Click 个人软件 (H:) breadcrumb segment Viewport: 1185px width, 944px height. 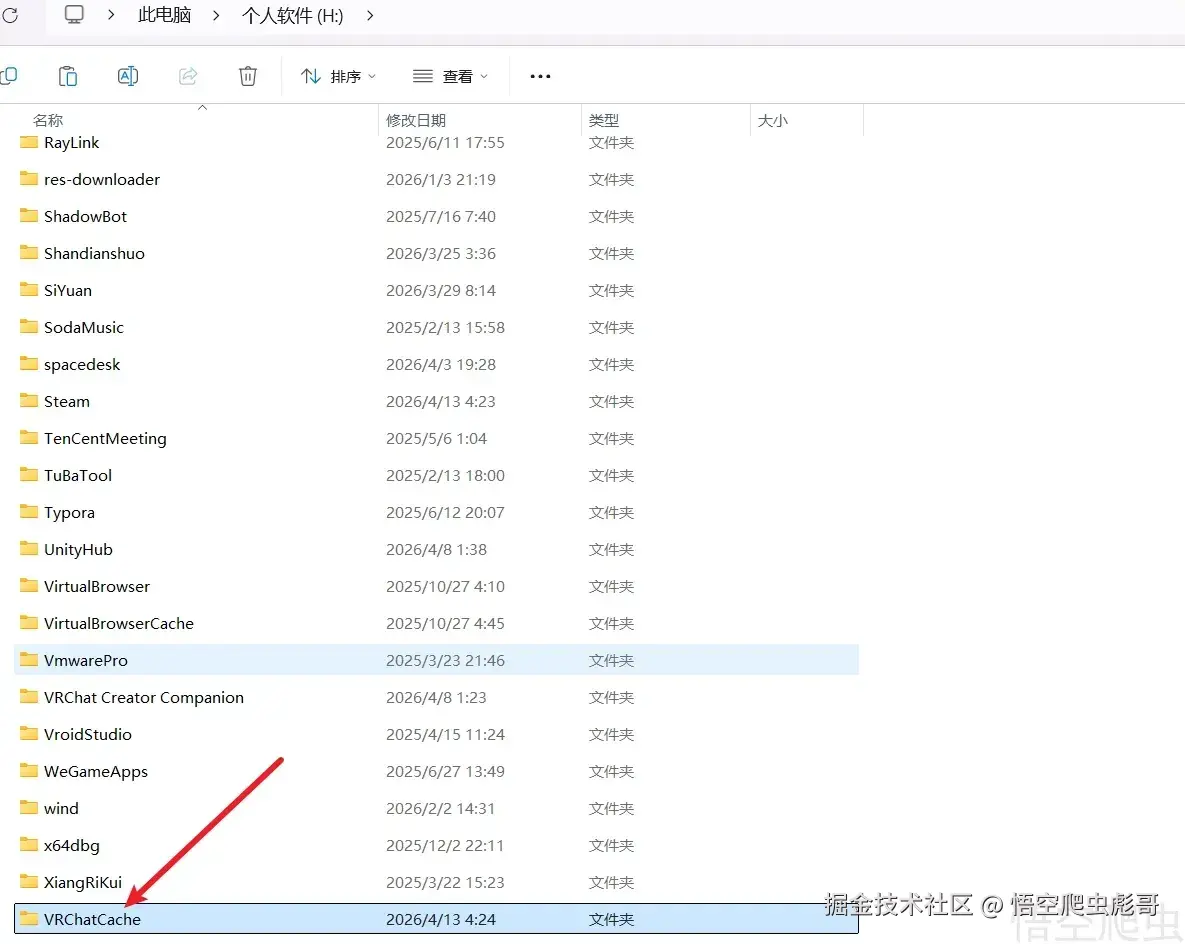click(x=292, y=15)
